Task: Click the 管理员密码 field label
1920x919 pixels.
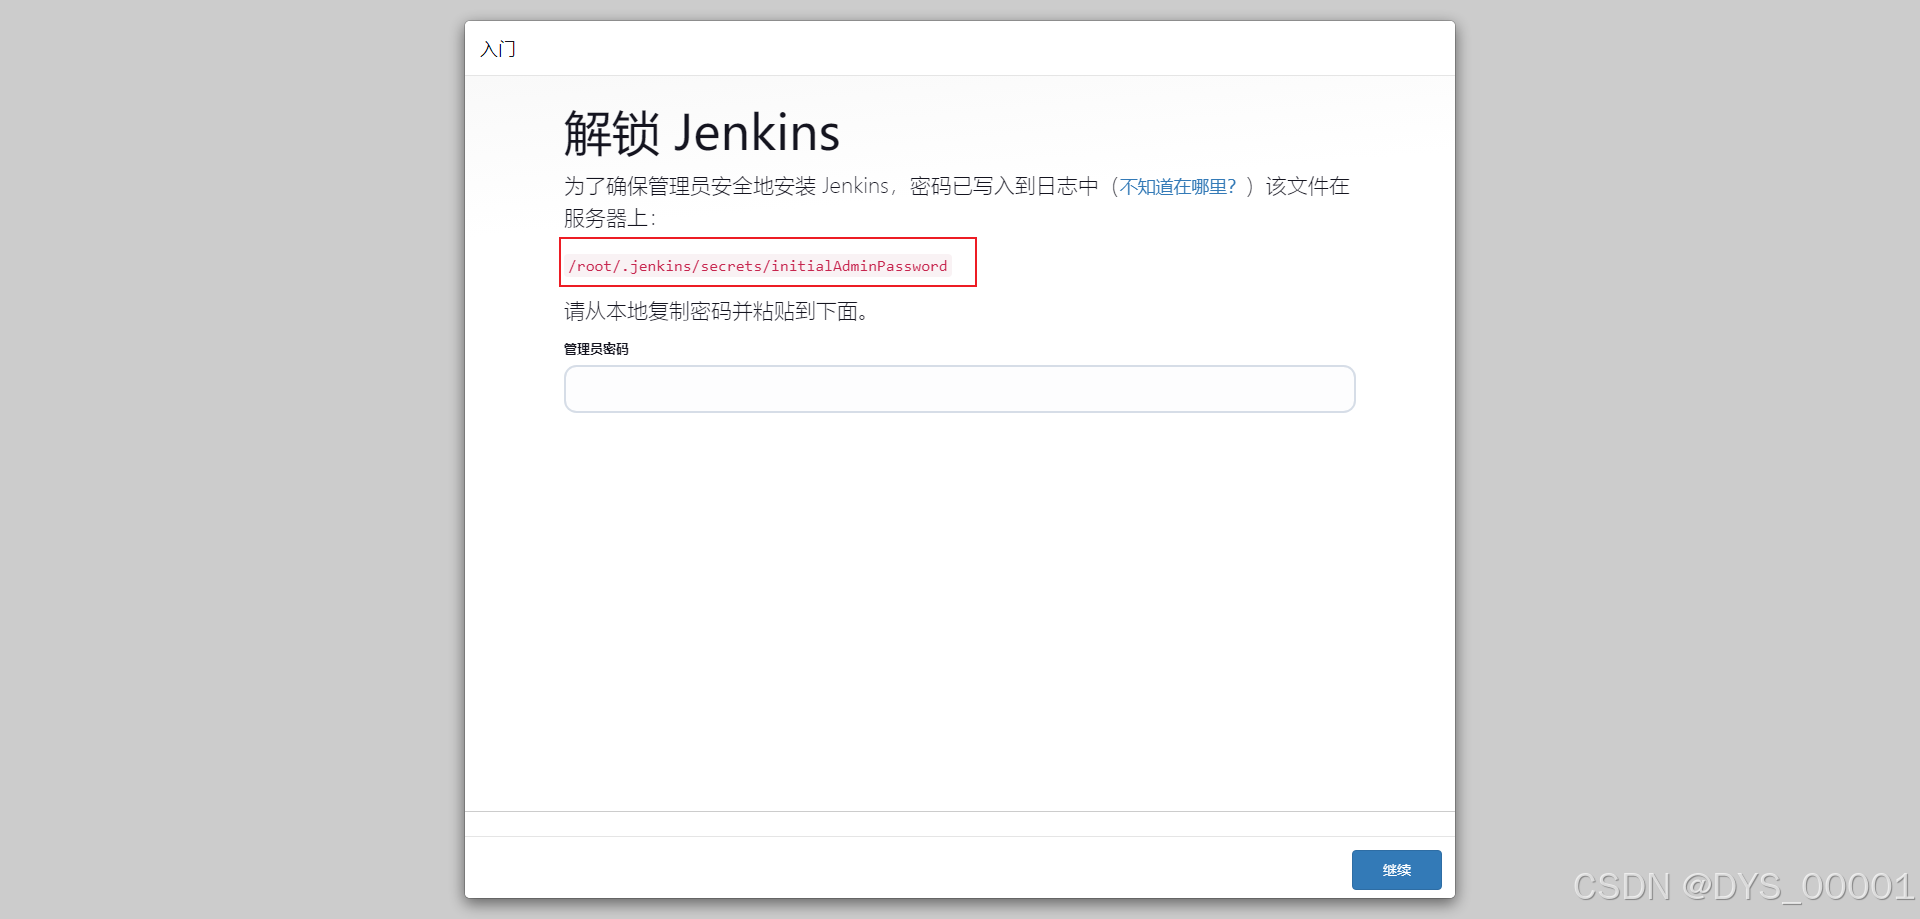Action: click(596, 349)
